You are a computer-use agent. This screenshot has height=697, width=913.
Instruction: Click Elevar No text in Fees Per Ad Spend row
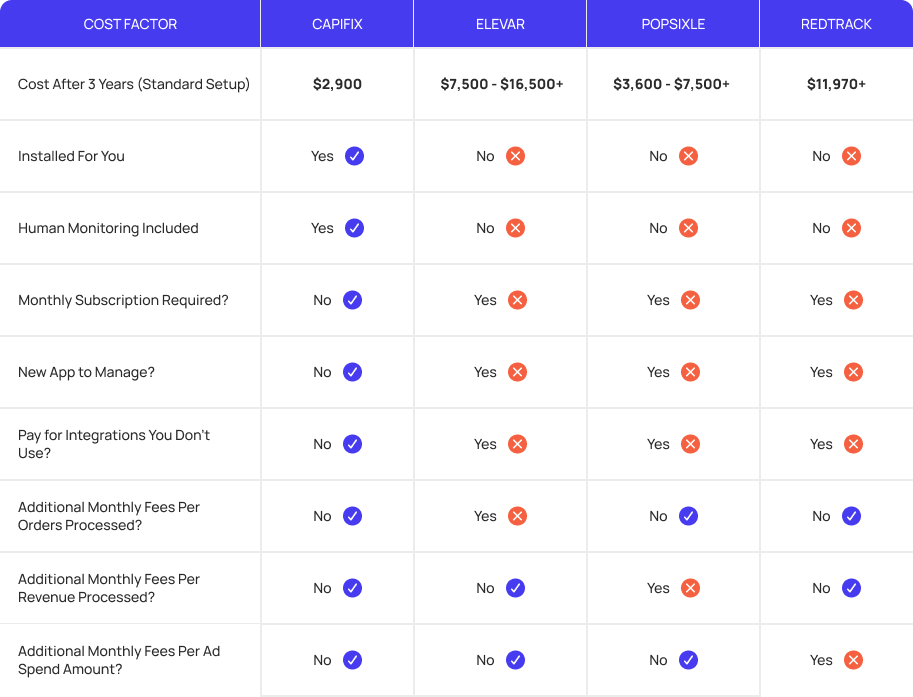pos(485,660)
